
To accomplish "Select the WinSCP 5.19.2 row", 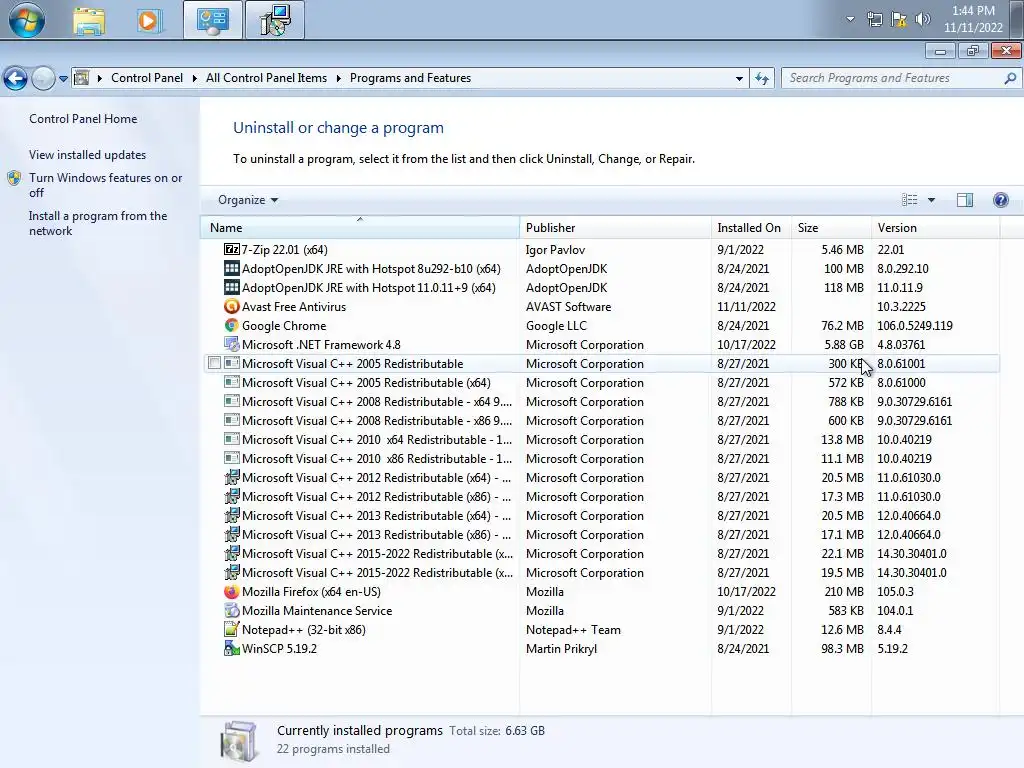I will click(600, 648).
